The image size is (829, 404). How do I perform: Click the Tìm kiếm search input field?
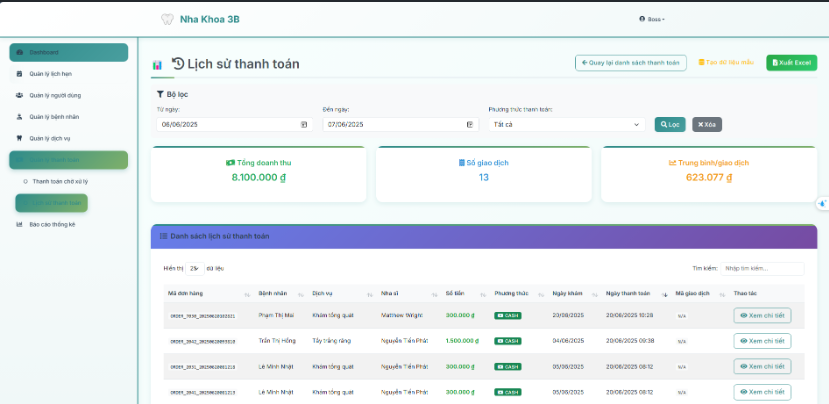pyautogui.click(x=763, y=268)
